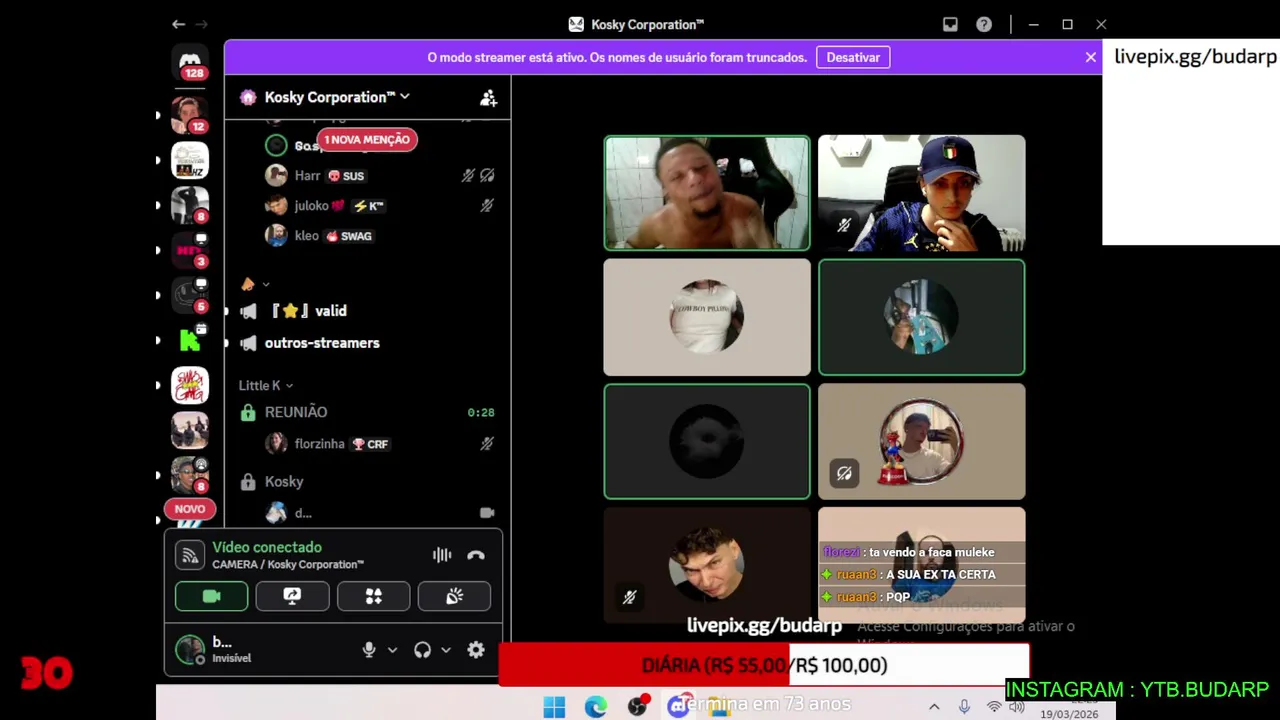Open the green K server icon
Image resolution: width=1280 pixels, height=720 pixels.
[x=189, y=340]
